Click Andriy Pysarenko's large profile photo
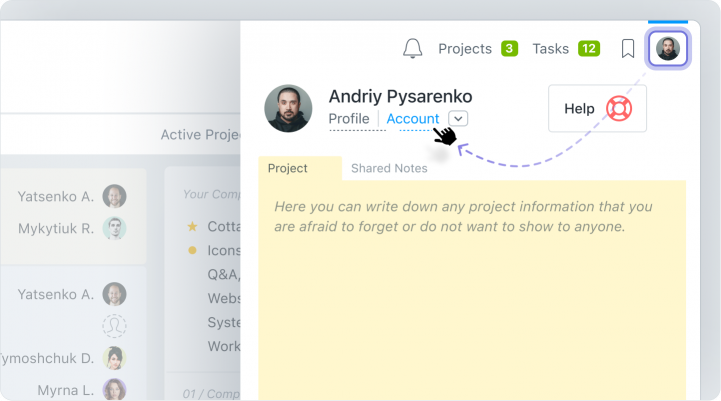Viewport: 721px width, 401px height. [288, 108]
